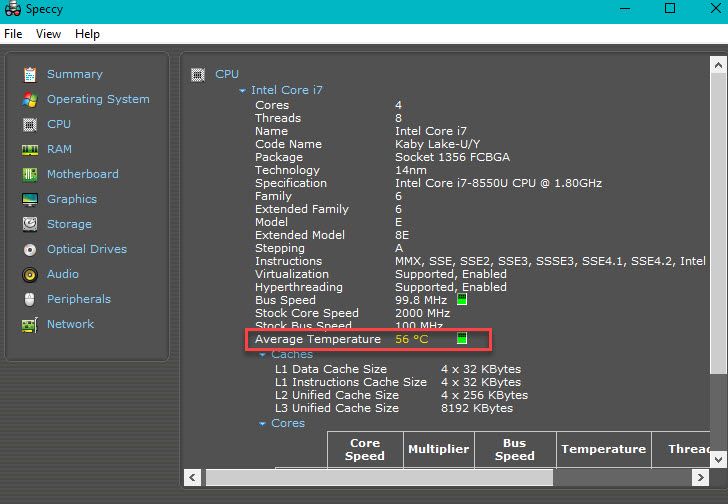Screen dimensions: 728x504
Task: Click the Peripherals mouse icon
Action: (30, 299)
